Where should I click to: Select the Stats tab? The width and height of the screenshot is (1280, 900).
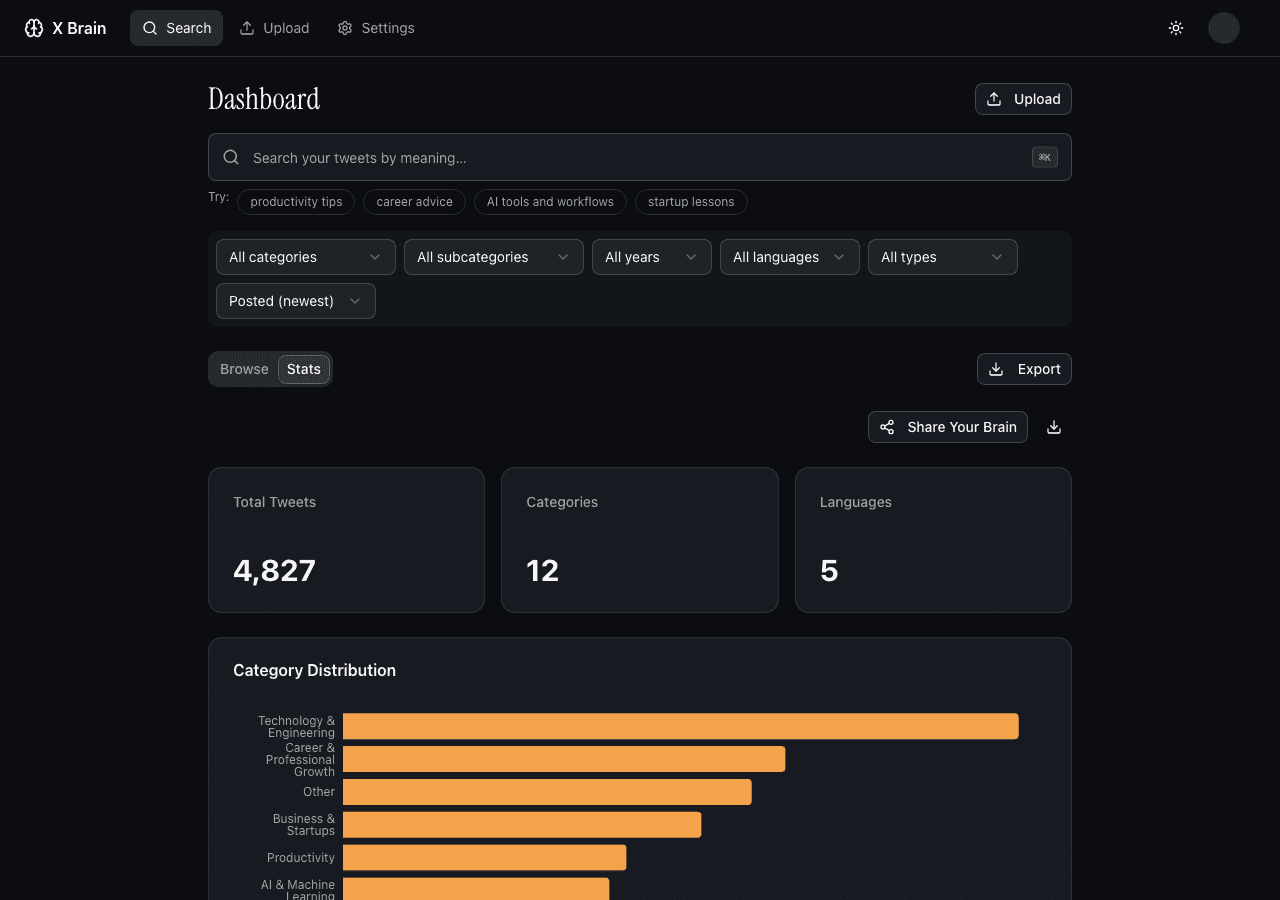coord(304,369)
